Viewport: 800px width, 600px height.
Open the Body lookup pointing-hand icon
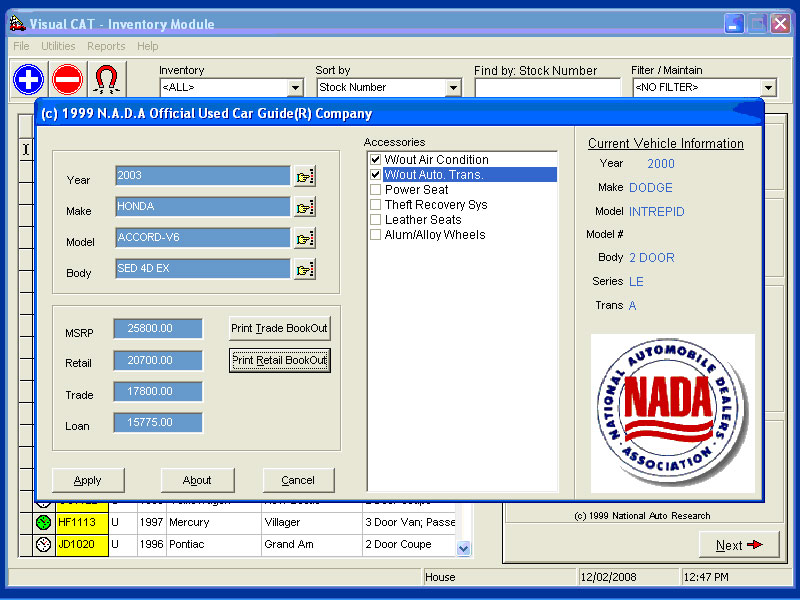coord(305,269)
